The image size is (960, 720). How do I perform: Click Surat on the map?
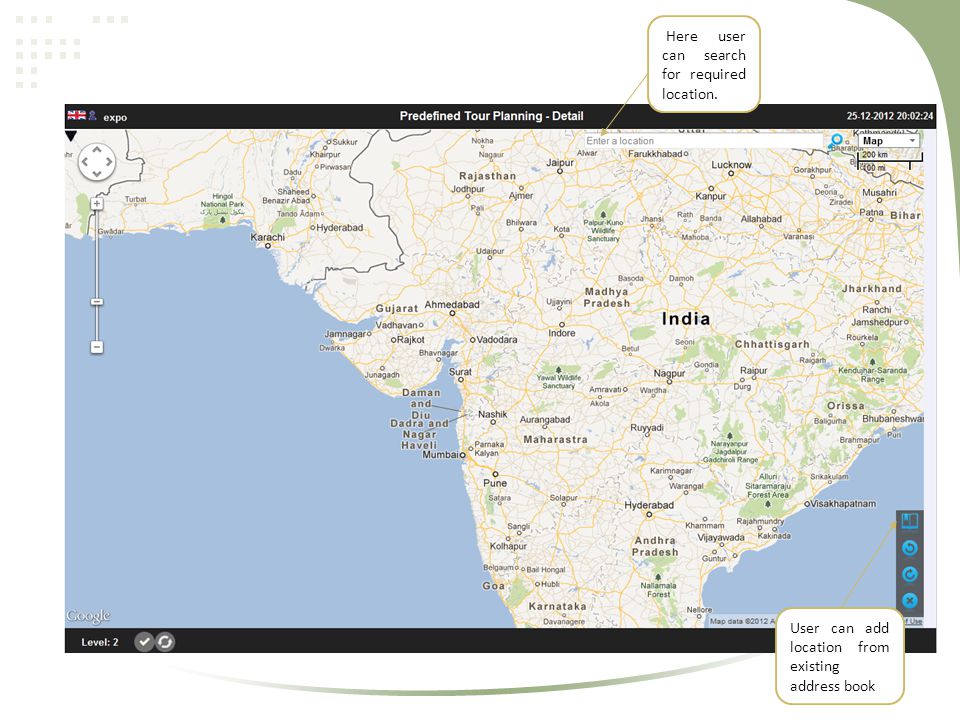tap(460, 371)
